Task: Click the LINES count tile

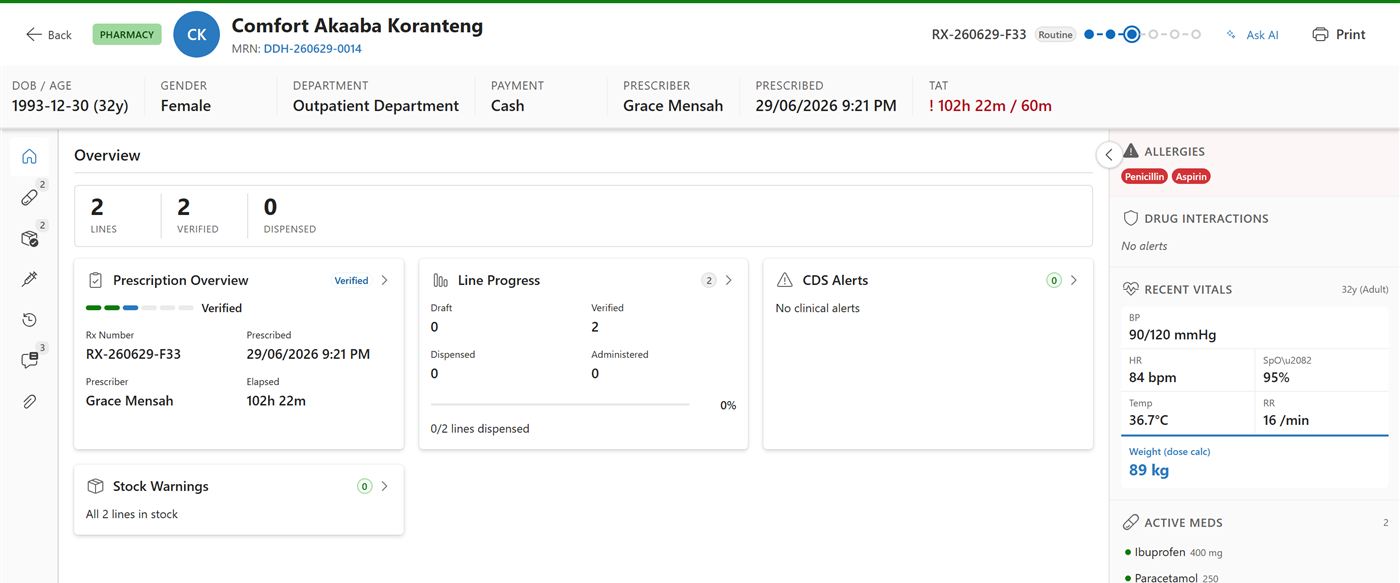Action: 104,216
